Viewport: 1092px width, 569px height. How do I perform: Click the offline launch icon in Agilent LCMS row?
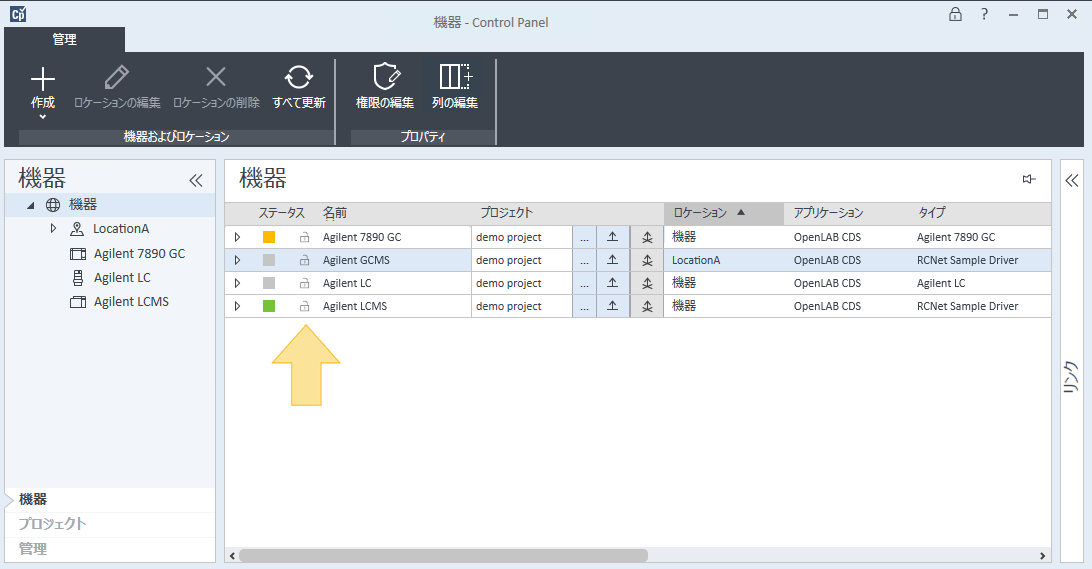tap(647, 306)
